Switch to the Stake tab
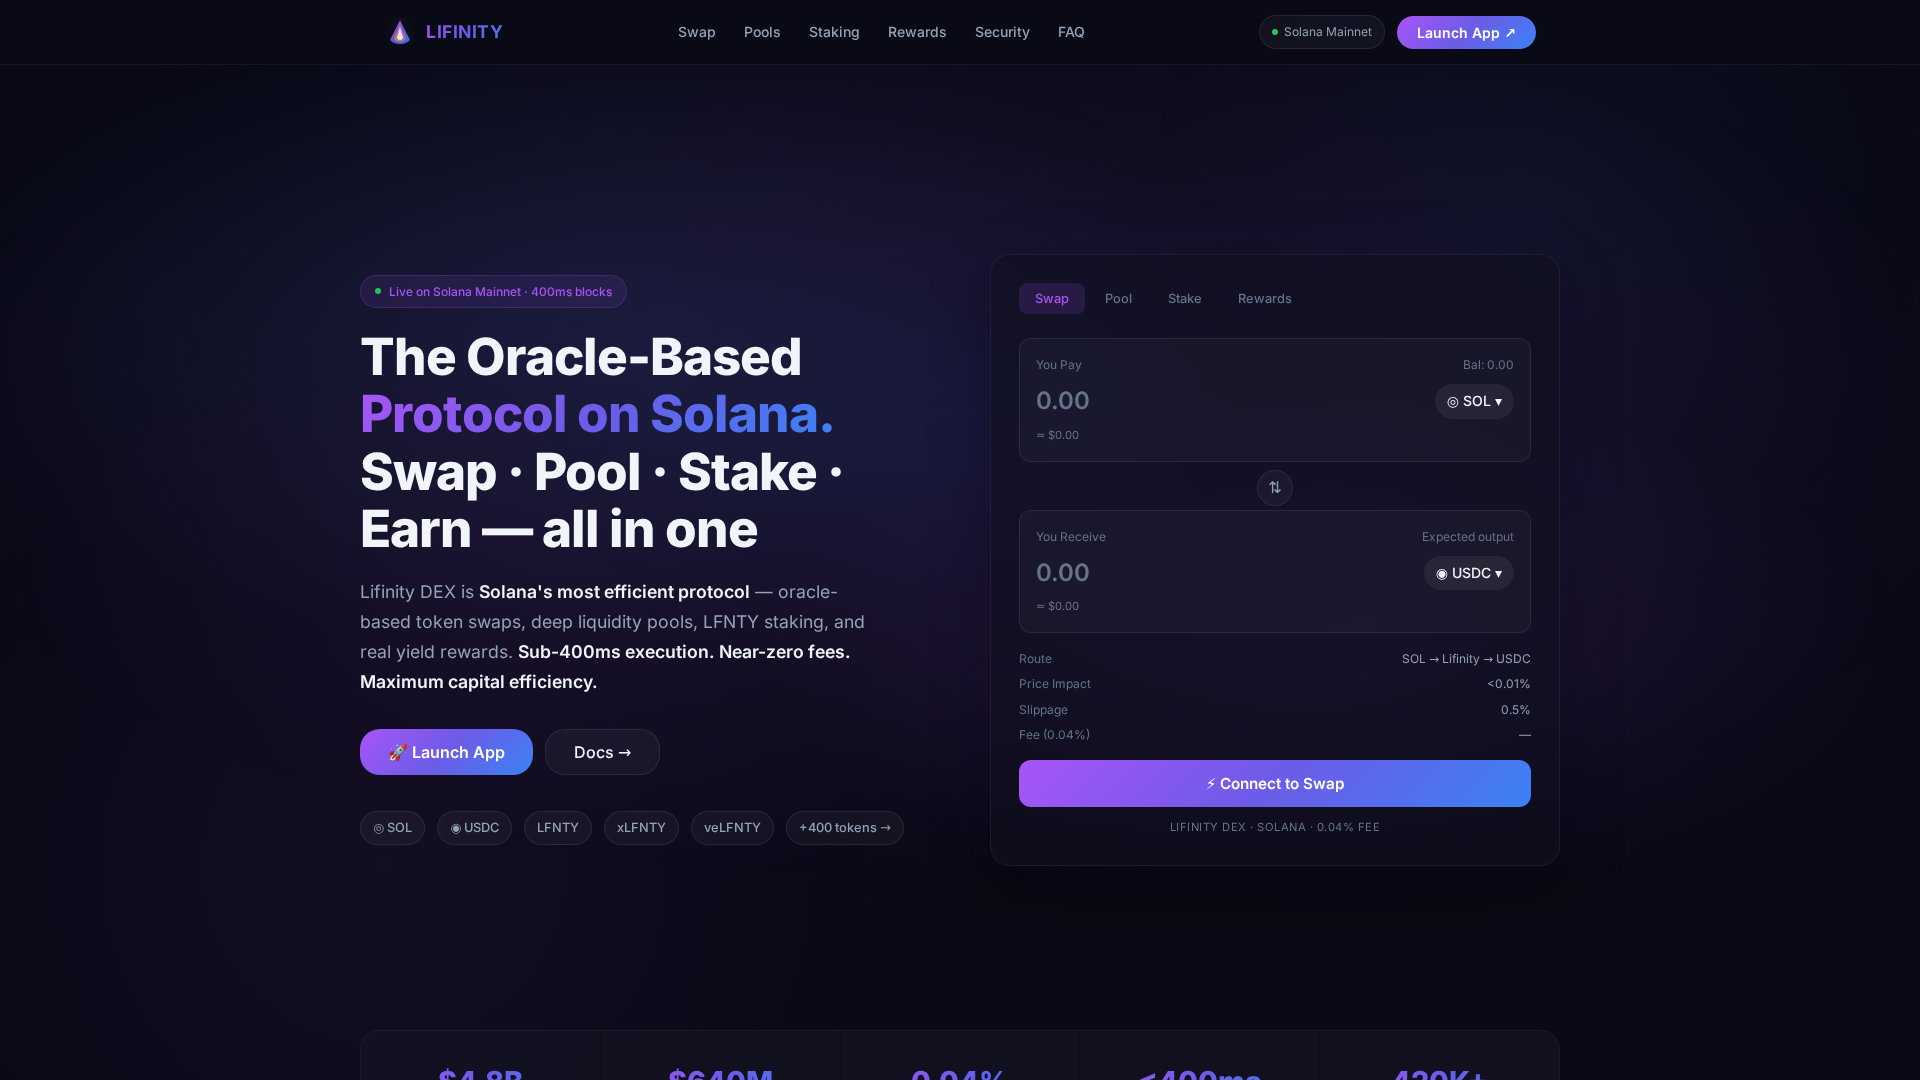Image resolution: width=1920 pixels, height=1080 pixels. tap(1185, 299)
